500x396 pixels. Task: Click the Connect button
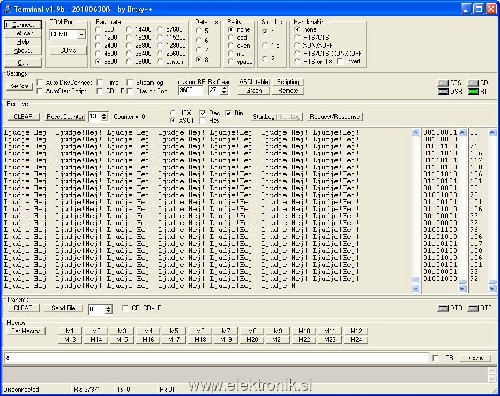(23, 25)
